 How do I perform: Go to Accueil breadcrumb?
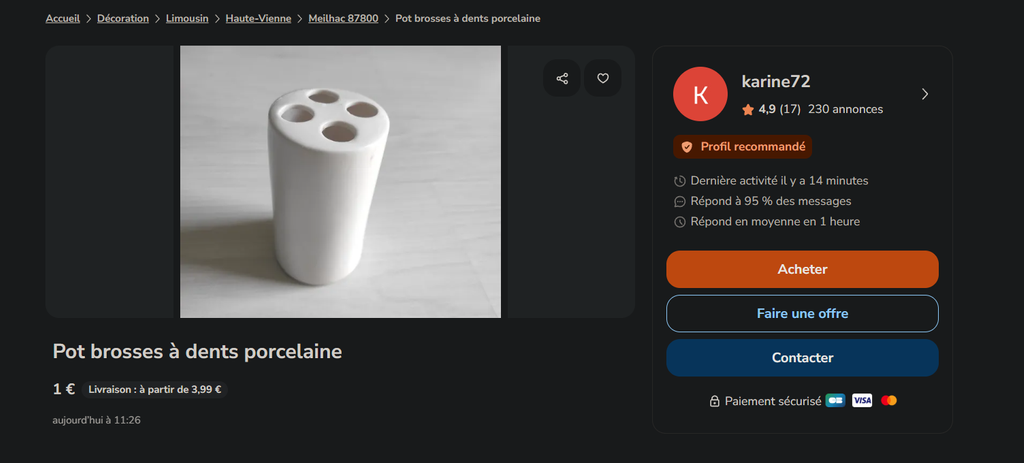[63, 19]
